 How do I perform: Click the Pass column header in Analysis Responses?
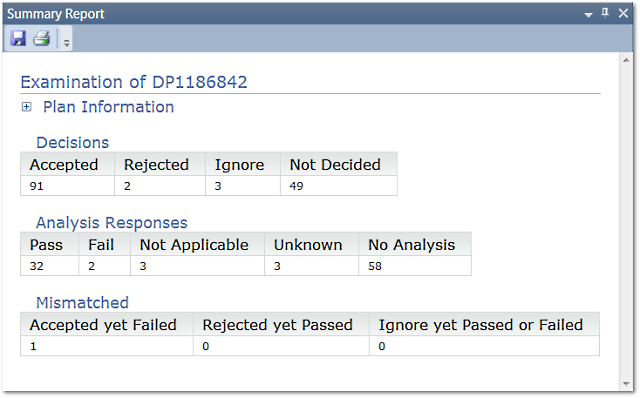[x=49, y=245]
